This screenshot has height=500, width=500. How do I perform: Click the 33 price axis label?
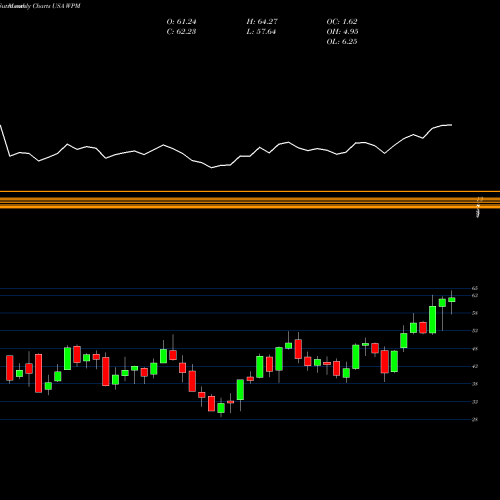(x=475, y=402)
